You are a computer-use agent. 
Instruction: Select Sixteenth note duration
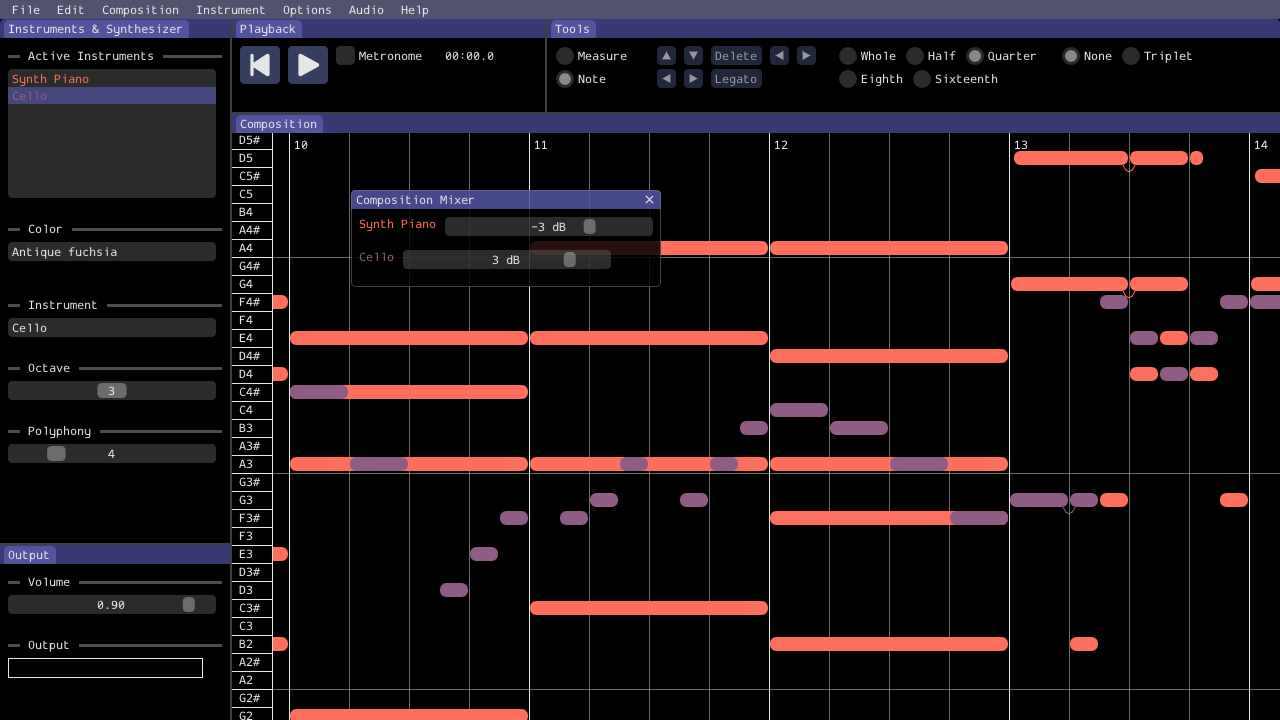922,79
